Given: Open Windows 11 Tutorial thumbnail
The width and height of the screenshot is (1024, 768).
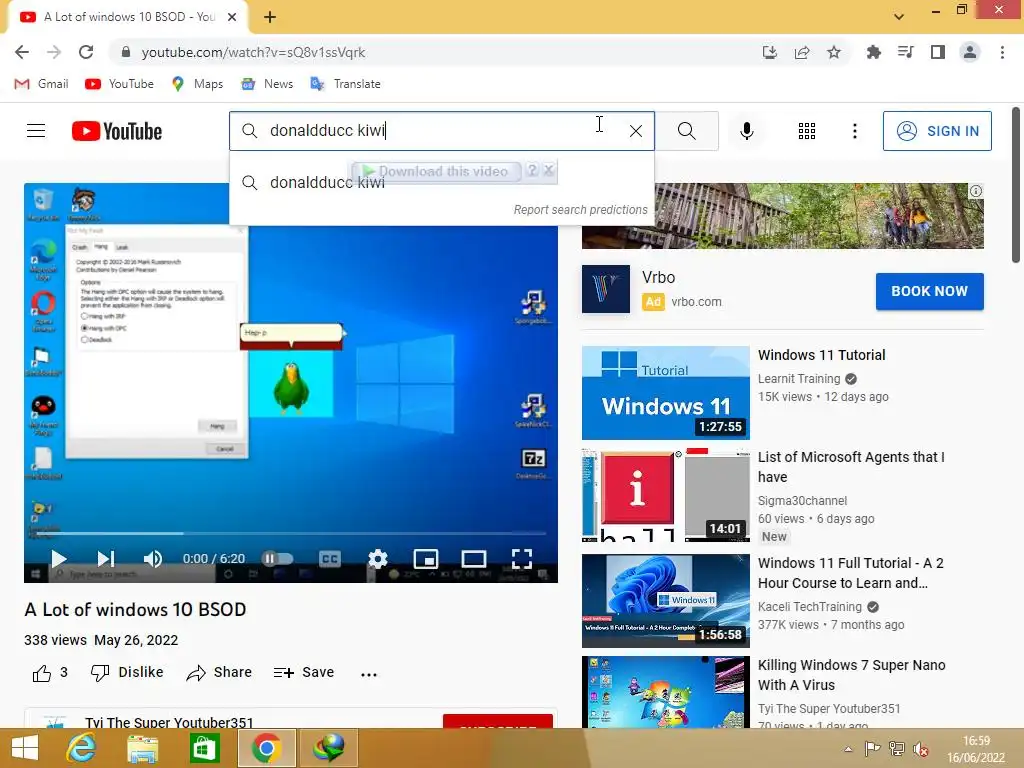Looking at the screenshot, I should (x=665, y=392).
